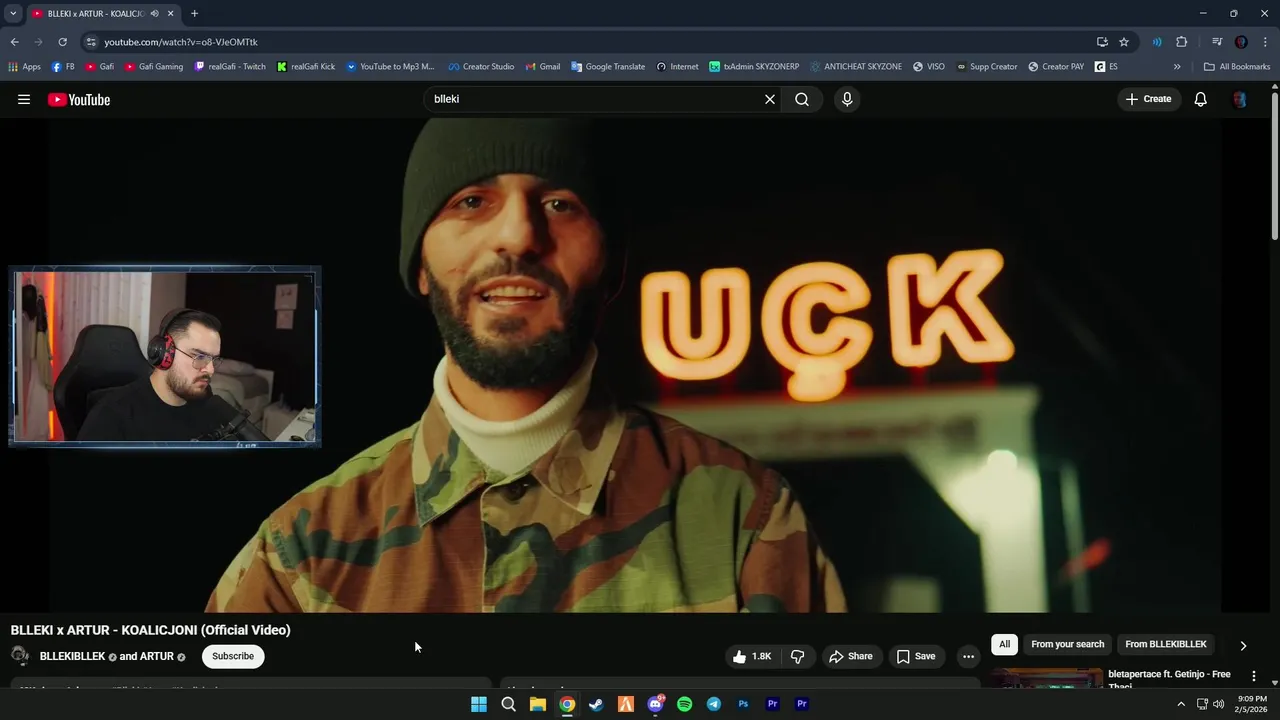Open the realGafi - Twitch bookmark
Viewport: 1280px width, 720px height.
point(230,67)
